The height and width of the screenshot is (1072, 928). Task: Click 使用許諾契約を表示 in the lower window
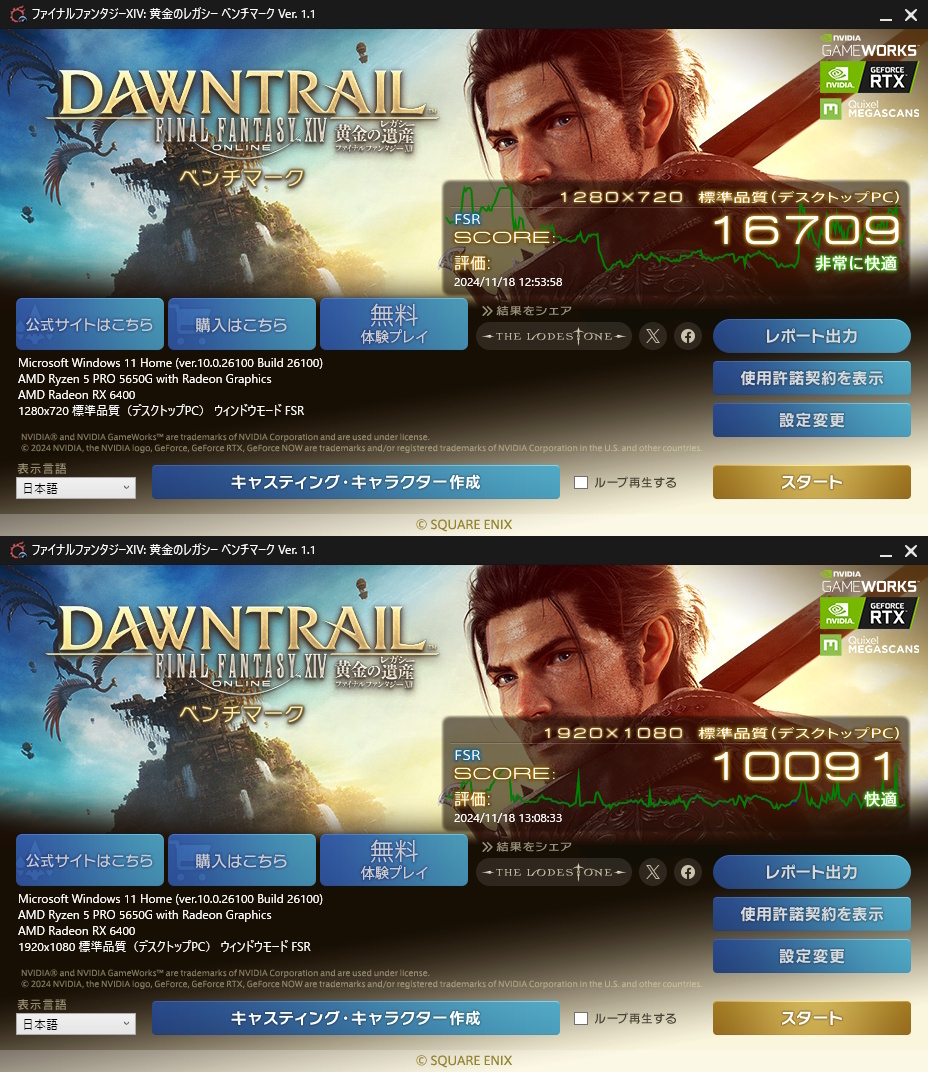pyautogui.click(x=812, y=914)
